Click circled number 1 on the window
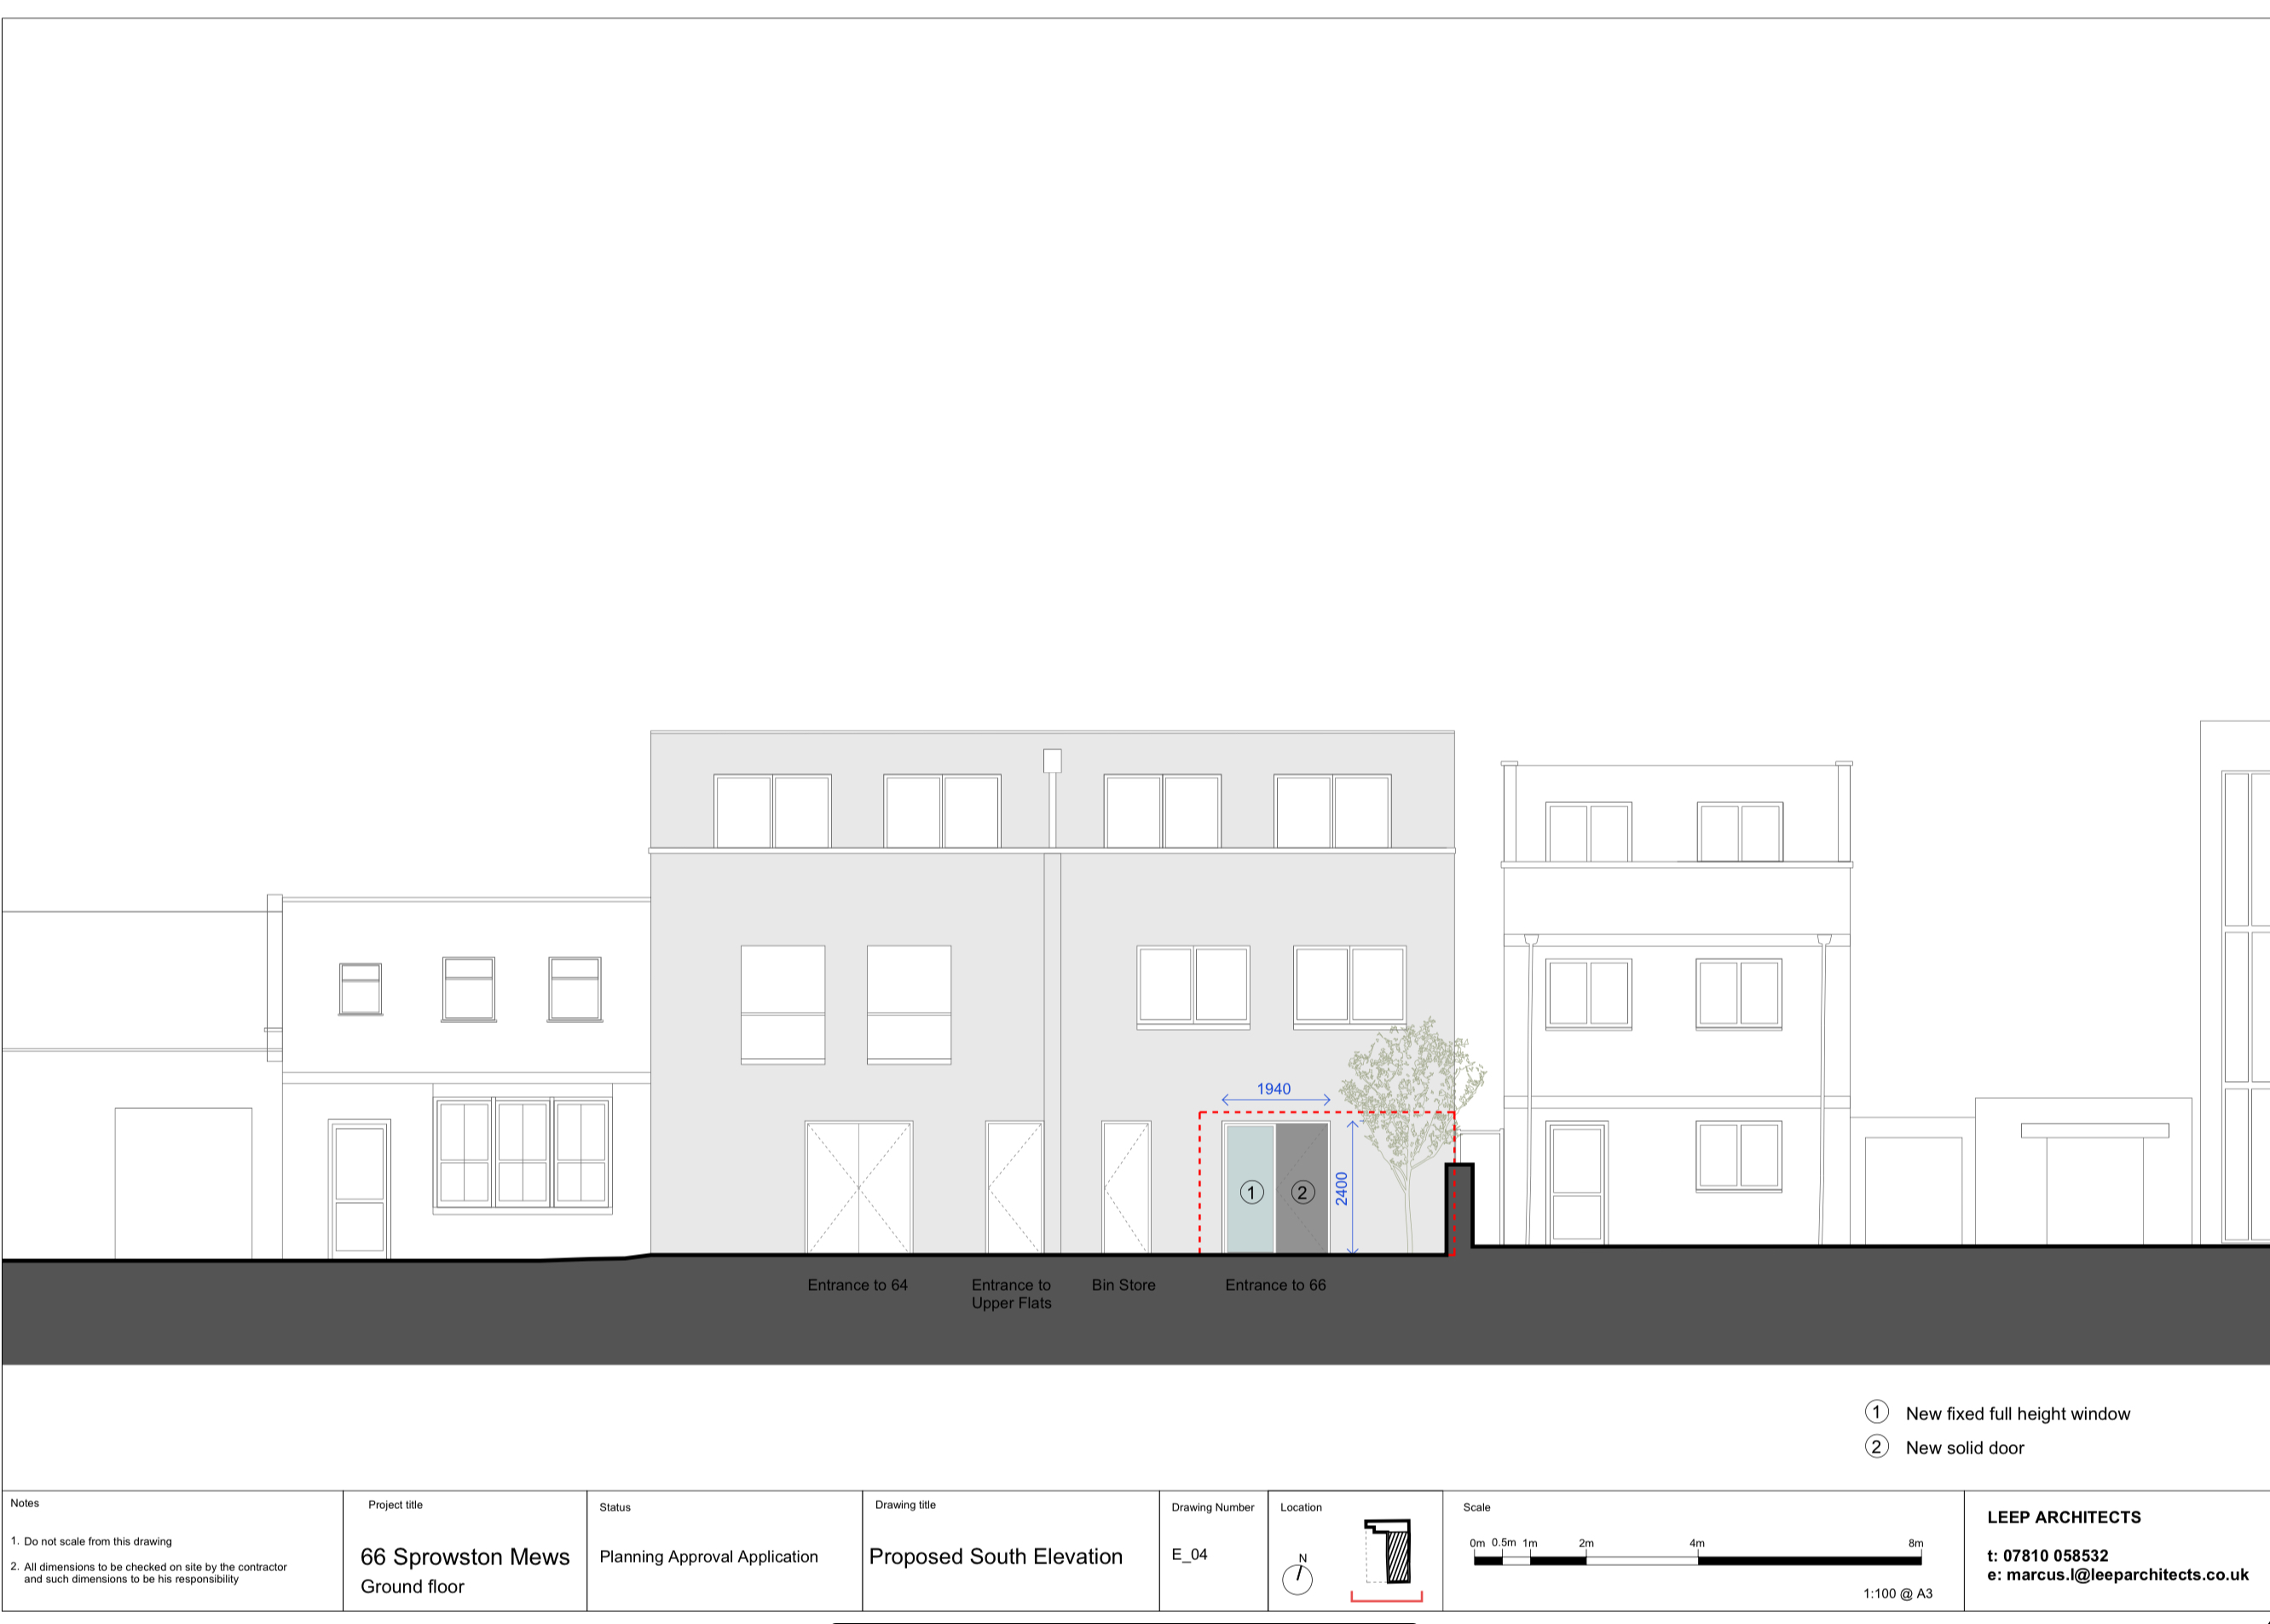Image resolution: width=2270 pixels, height=1624 pixels. click(1251, 1192)
